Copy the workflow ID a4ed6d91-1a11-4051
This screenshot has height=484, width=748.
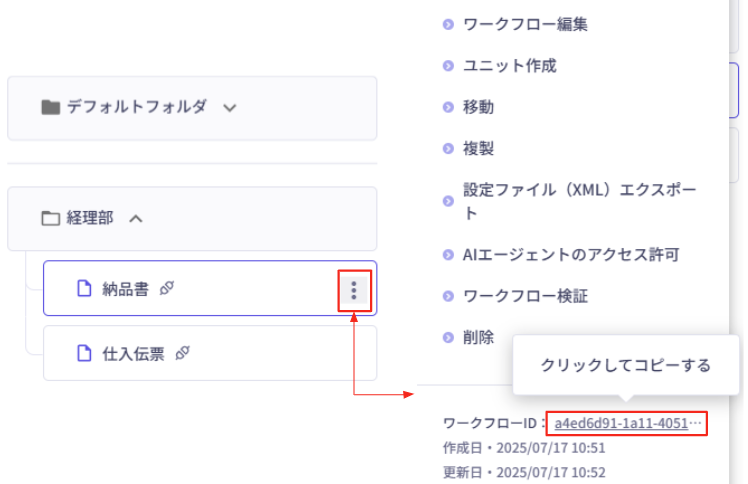[x=627, y=423]
